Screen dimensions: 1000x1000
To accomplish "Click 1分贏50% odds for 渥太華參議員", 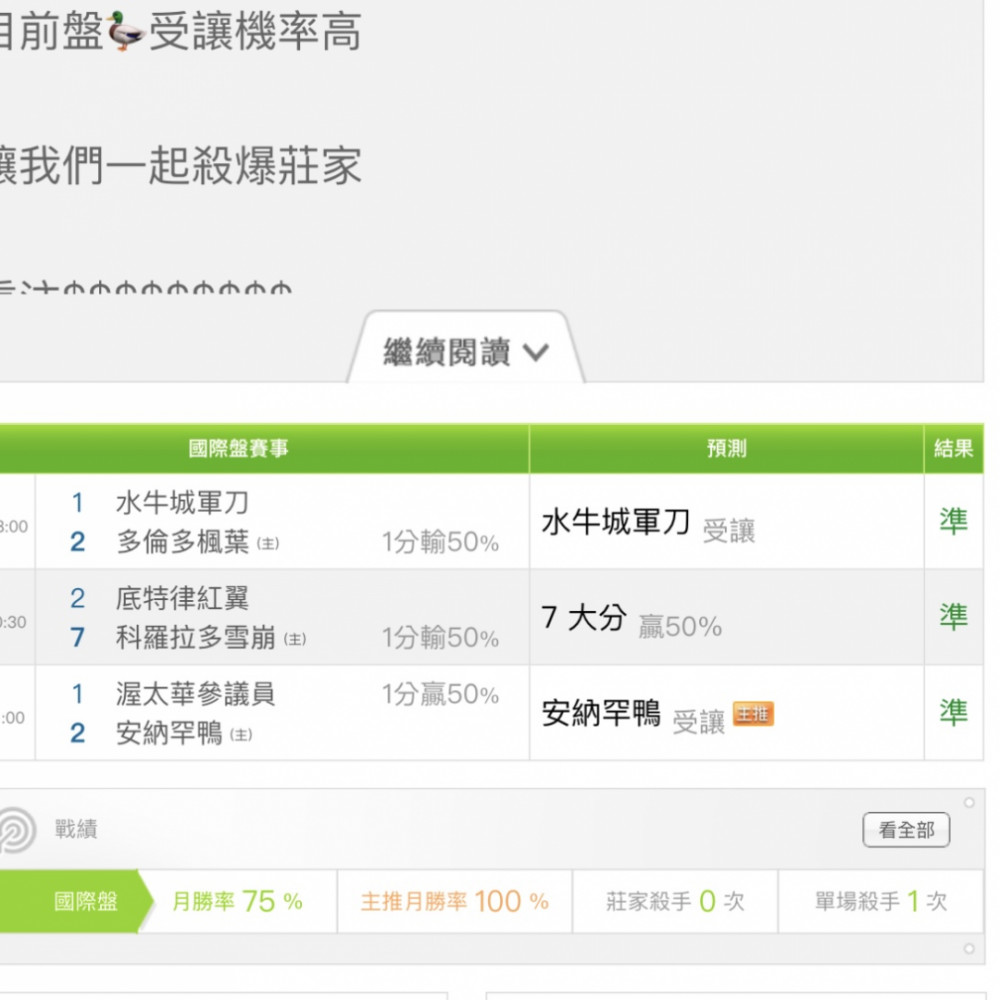I will click(440, 695).
